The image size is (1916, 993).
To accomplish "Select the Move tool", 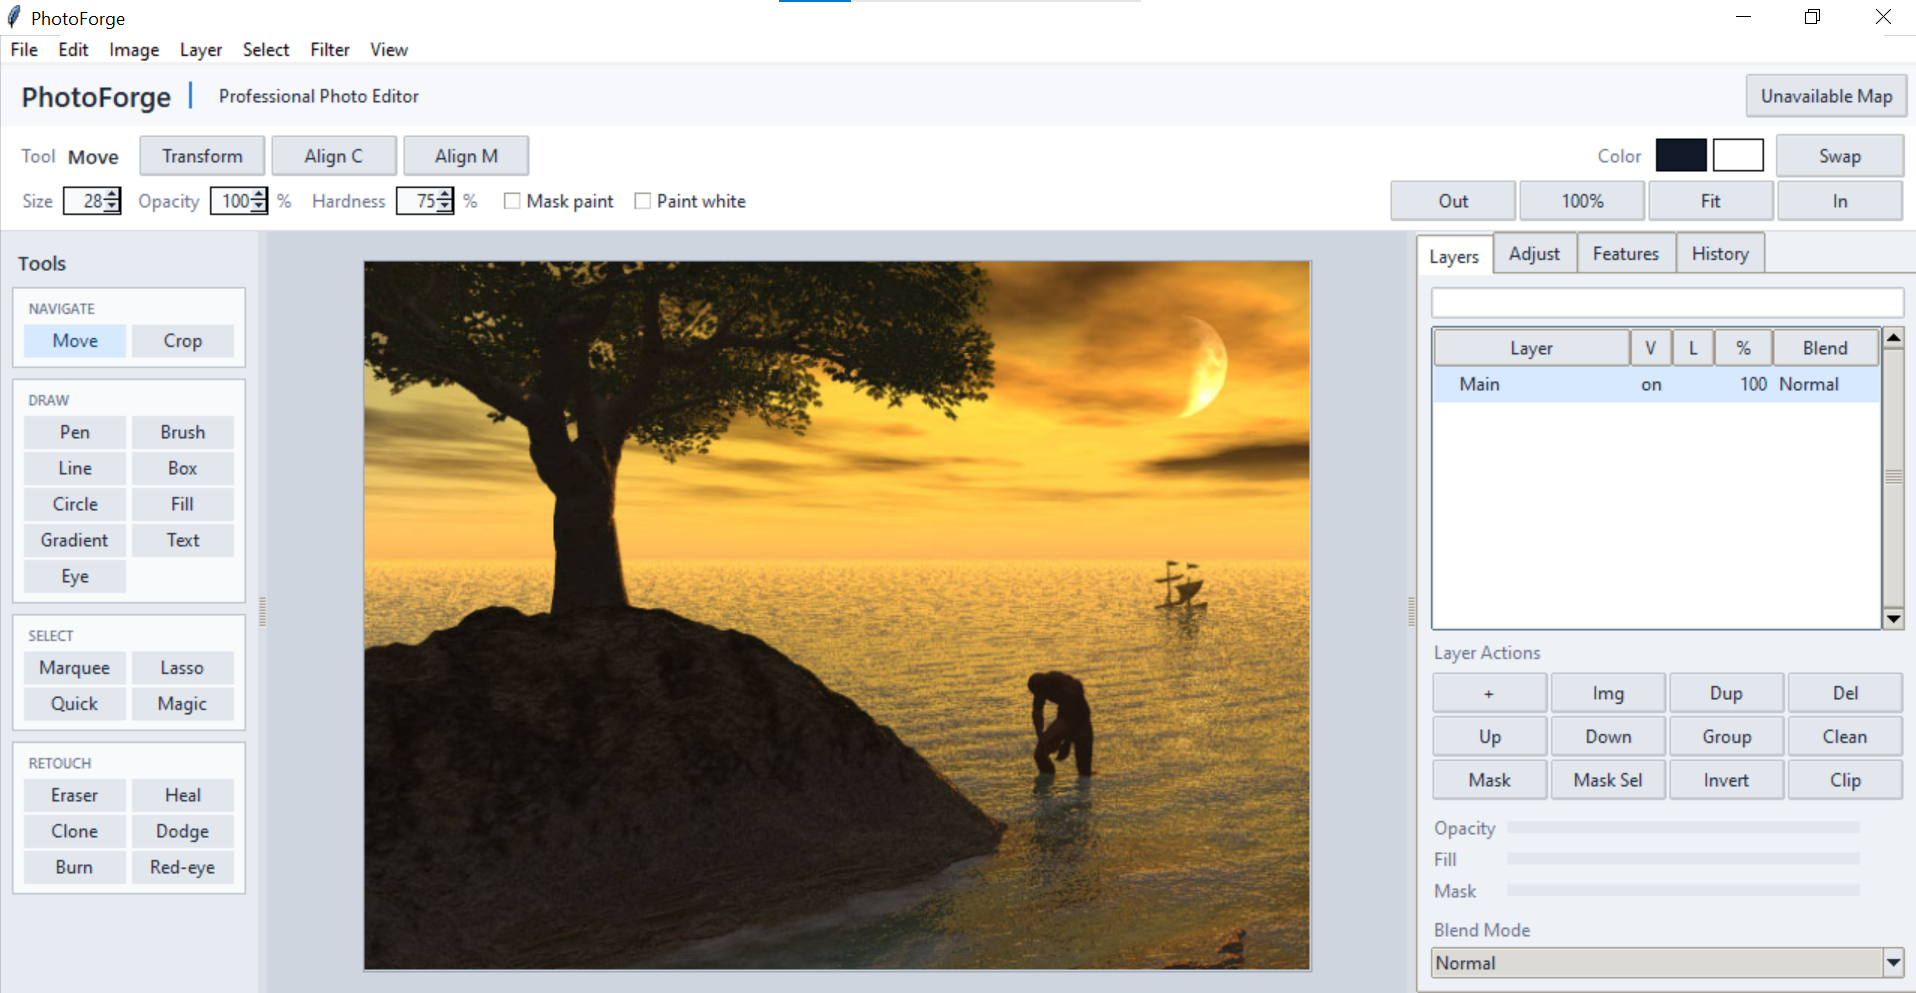I will (x=75, y=341).
